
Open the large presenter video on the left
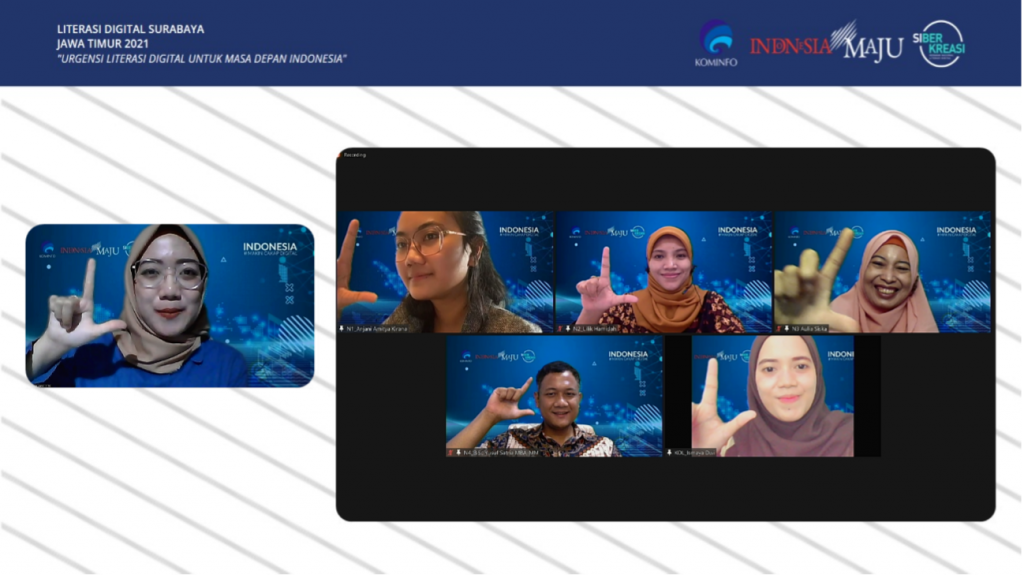(x=170, y=305)
